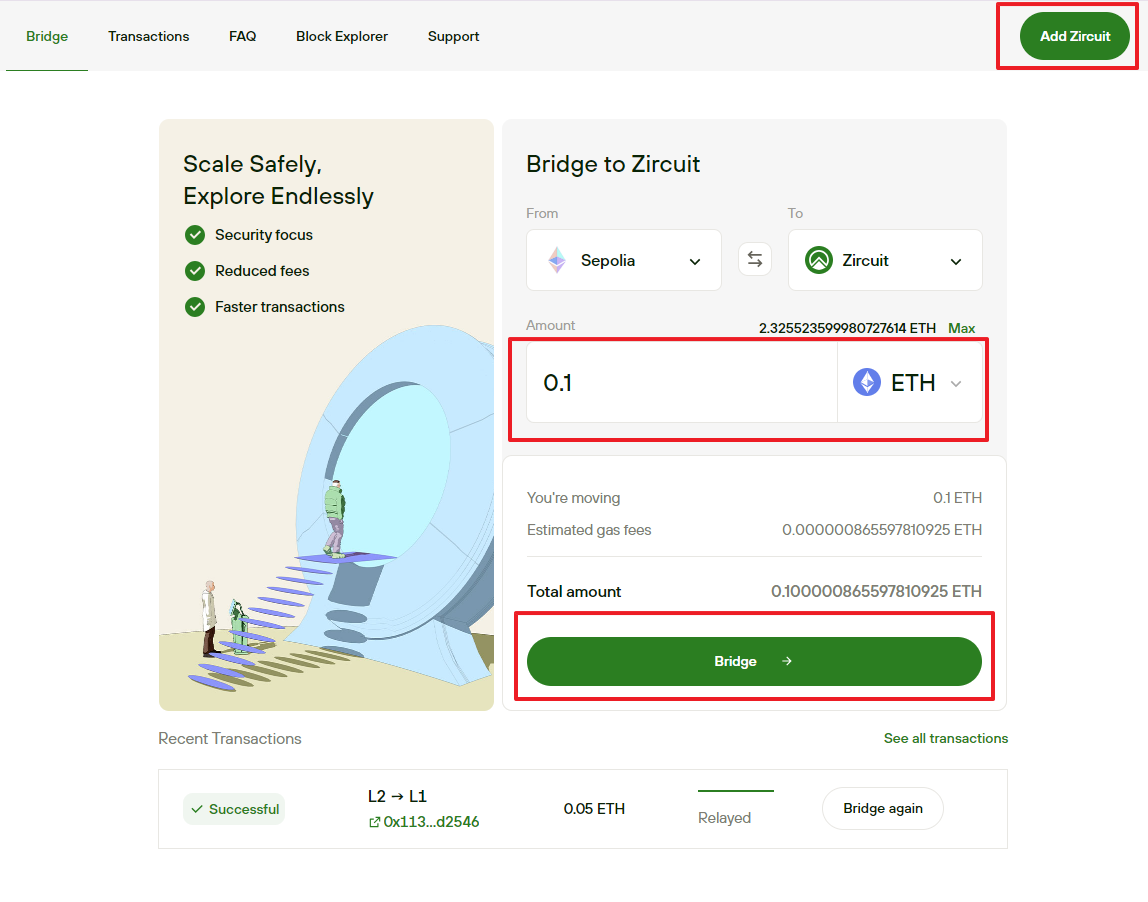Open transaction hash 0x113...d2546 link
The image size is (1148, 902).
tap(431, 821)
